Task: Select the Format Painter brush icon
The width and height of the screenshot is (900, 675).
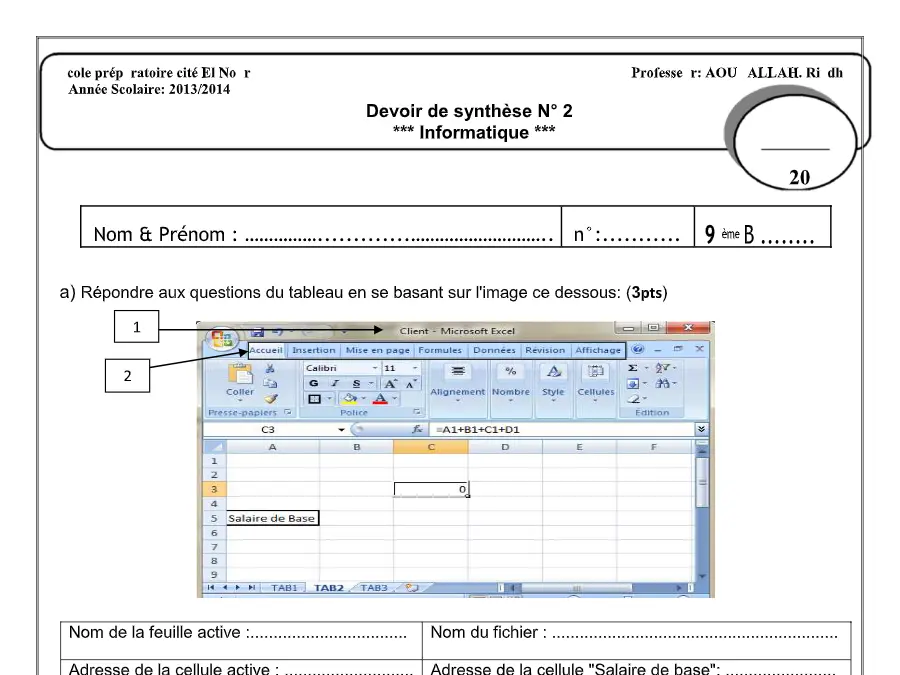Action: tap(270, 398)
